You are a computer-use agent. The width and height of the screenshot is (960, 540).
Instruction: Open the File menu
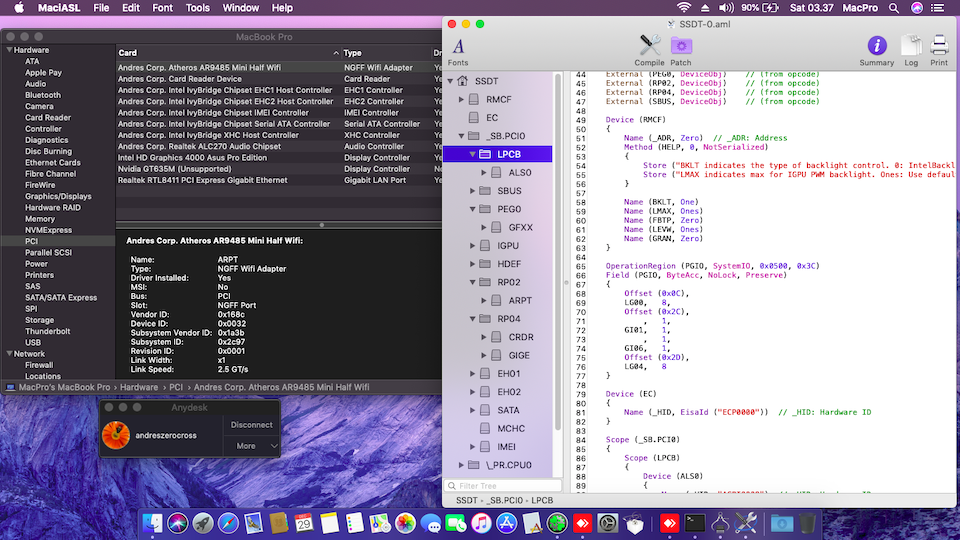(101, 8)
